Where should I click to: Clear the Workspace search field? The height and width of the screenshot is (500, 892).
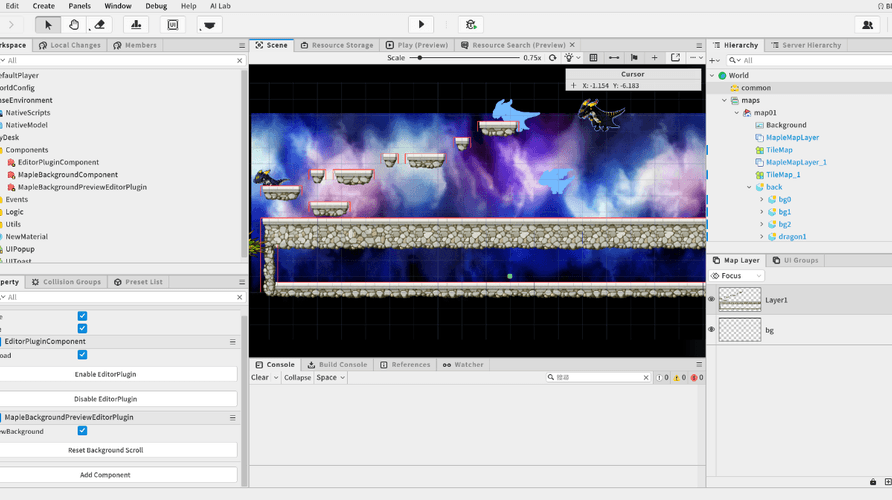click(239, 60)
